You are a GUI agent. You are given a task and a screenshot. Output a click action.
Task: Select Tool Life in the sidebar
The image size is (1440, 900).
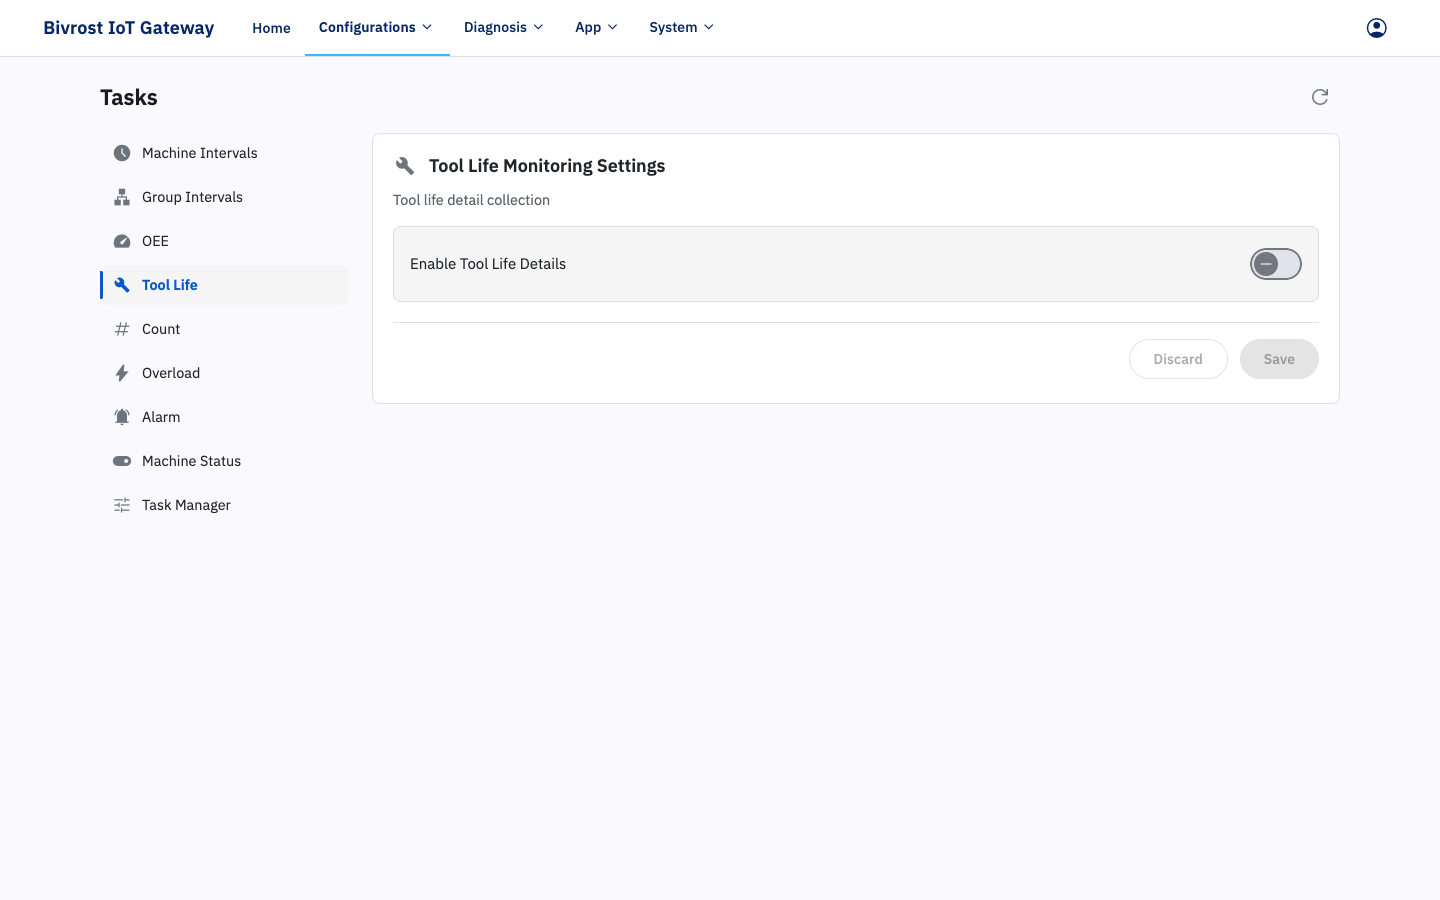[x=224, y=285]
